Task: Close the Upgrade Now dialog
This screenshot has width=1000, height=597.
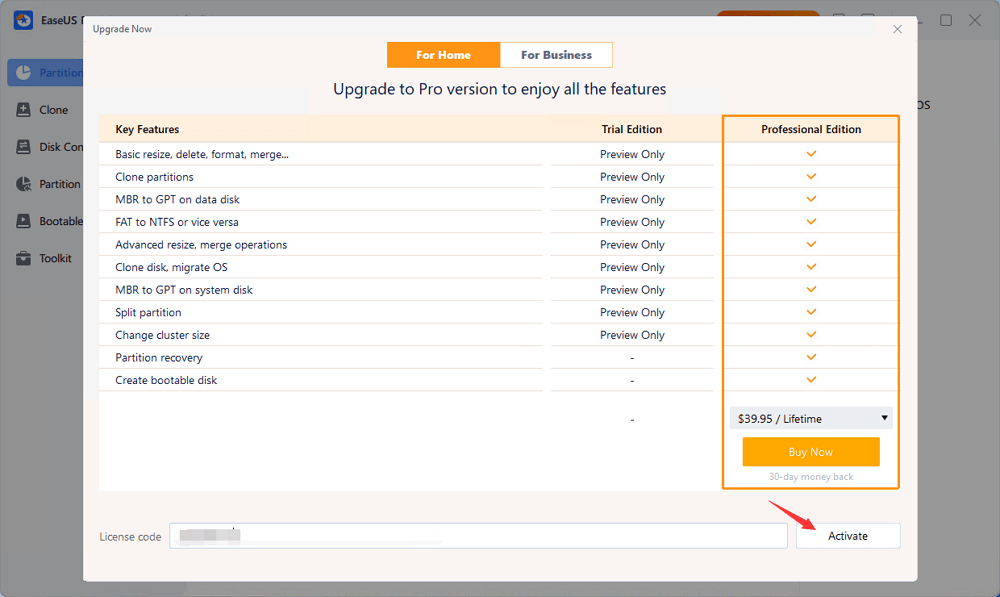Action: tap(897, 29)
